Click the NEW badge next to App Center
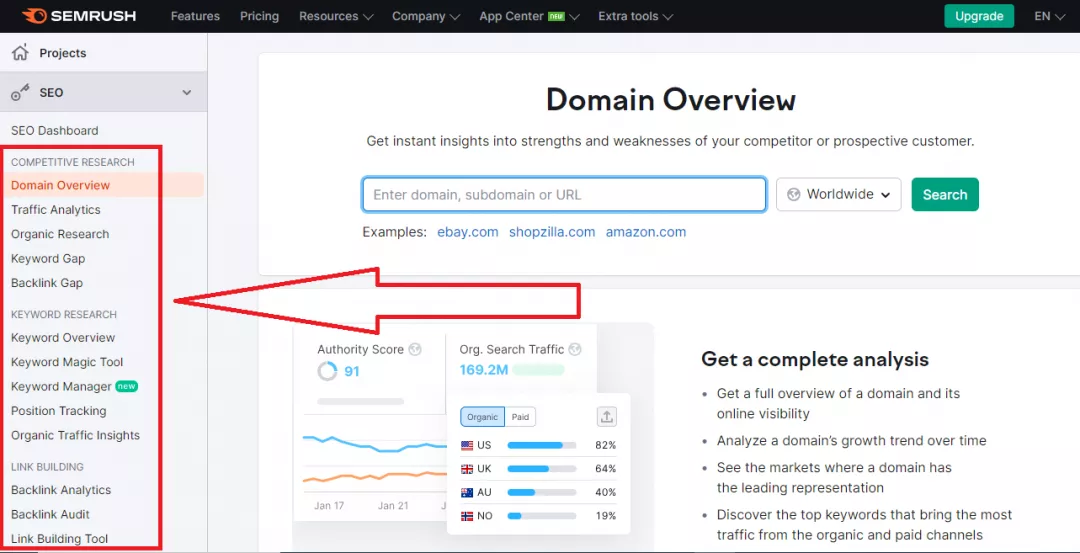 [x=556, y=16]
